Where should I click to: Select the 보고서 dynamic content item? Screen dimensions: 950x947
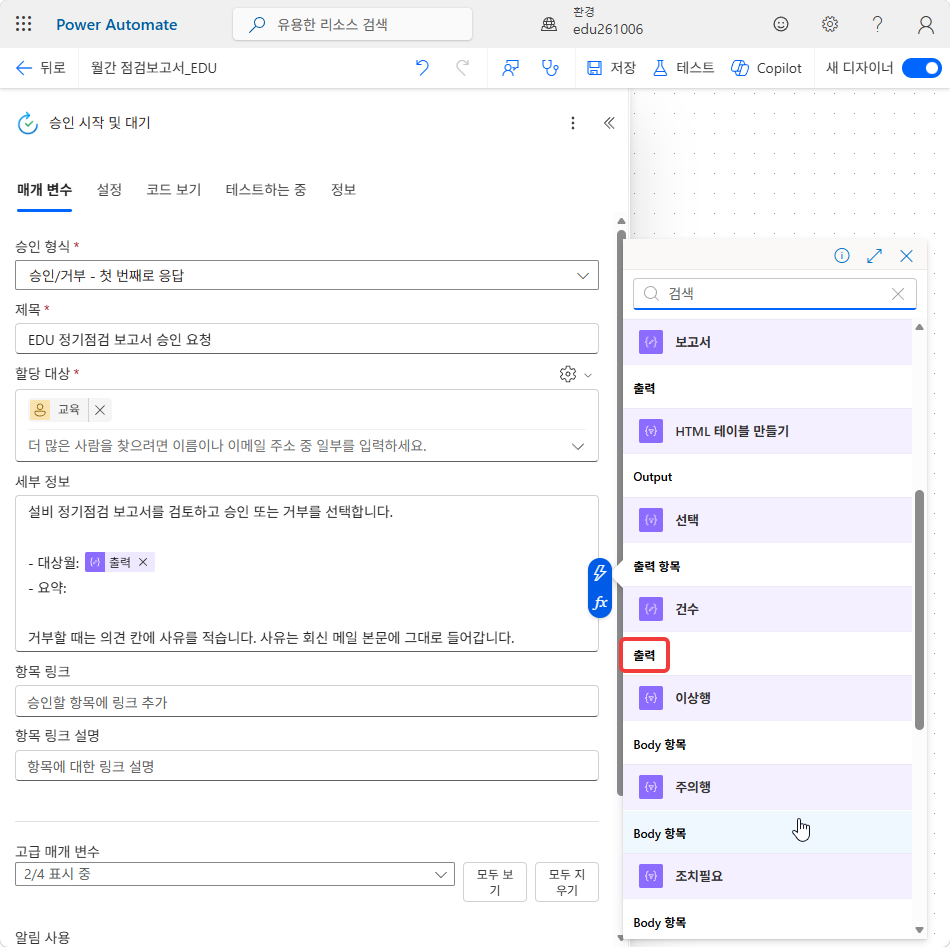[768, 342]
